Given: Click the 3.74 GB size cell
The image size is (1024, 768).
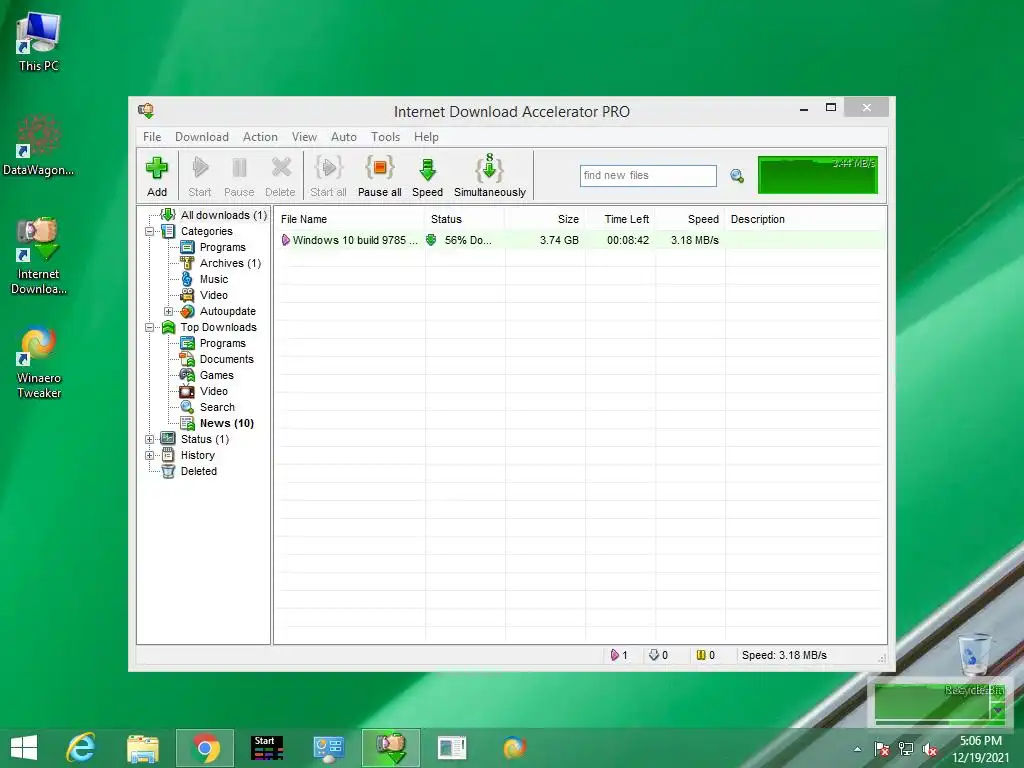Looking at the screenshot, I should point(559,240).
